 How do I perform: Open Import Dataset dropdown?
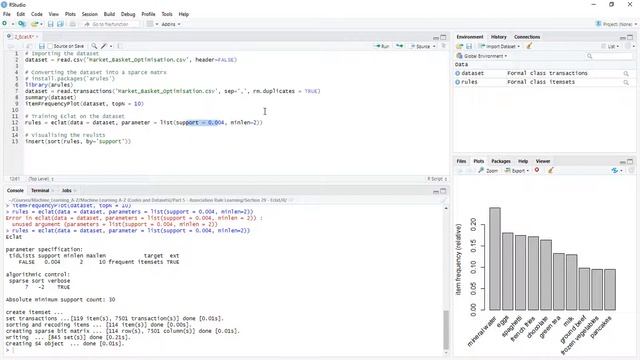pyautogui.click(x=500, y=46)
